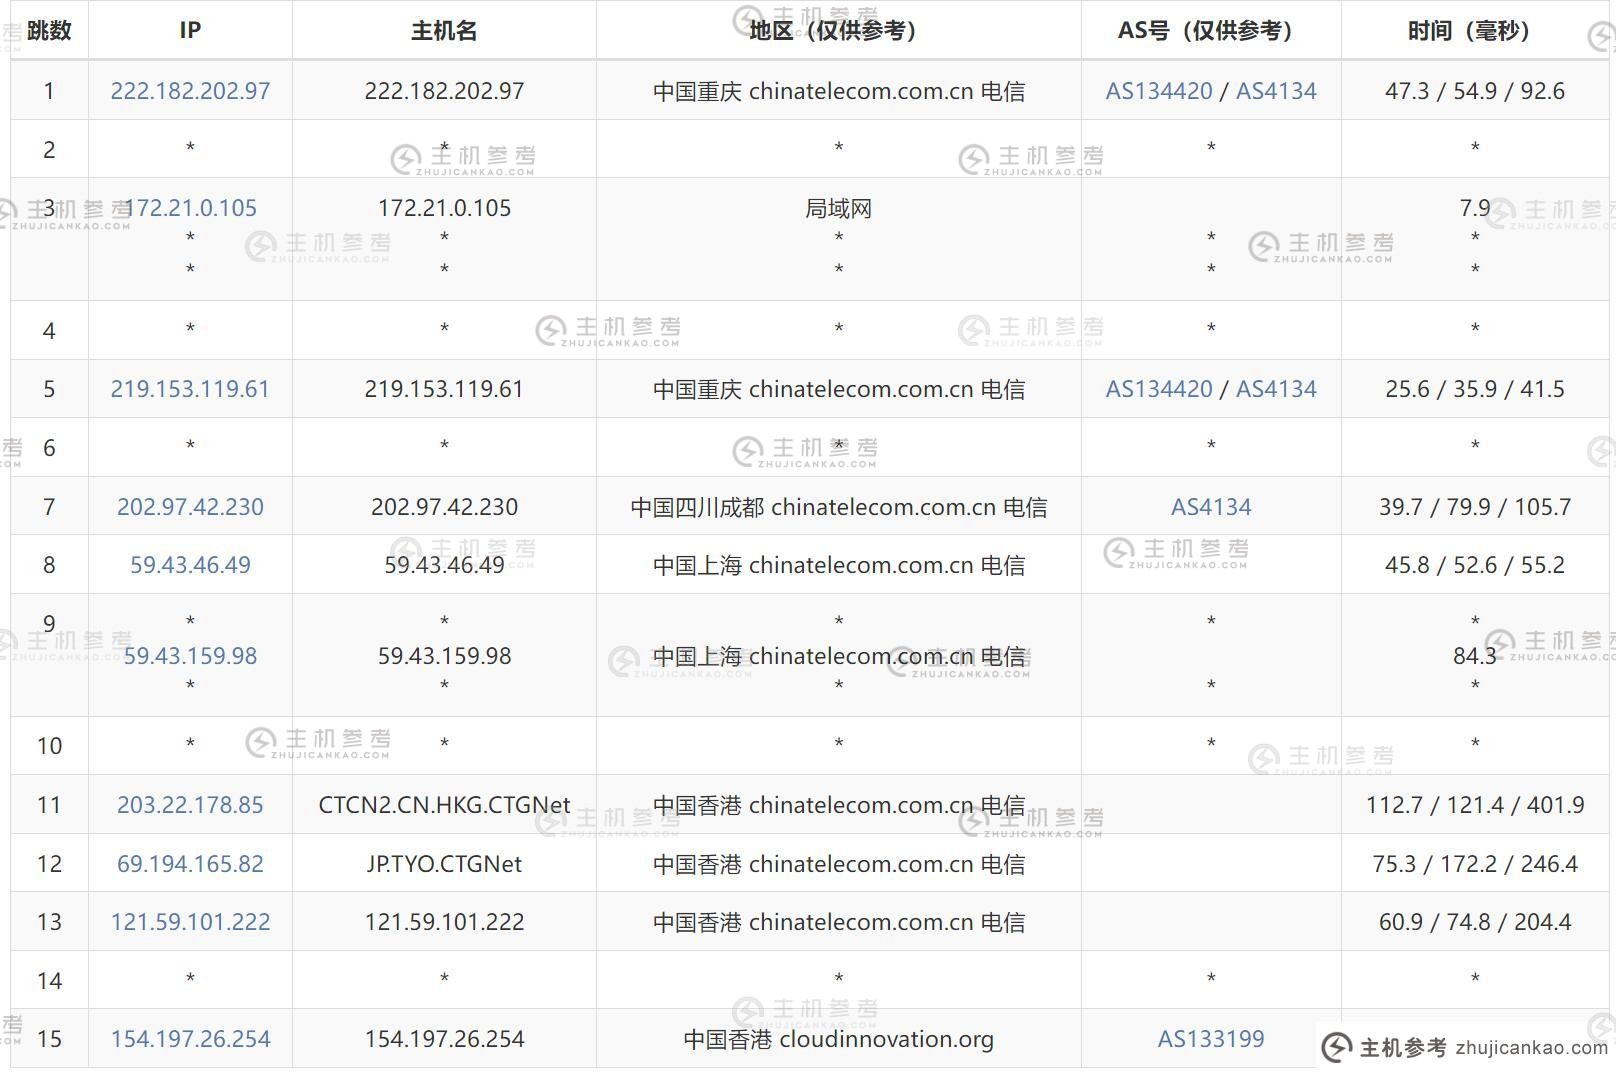Click time value 47.3 / 54.9 / 92.6
This screenshot has height=1072, width=1616.
pyautogui.click(x=1475, y=91)
